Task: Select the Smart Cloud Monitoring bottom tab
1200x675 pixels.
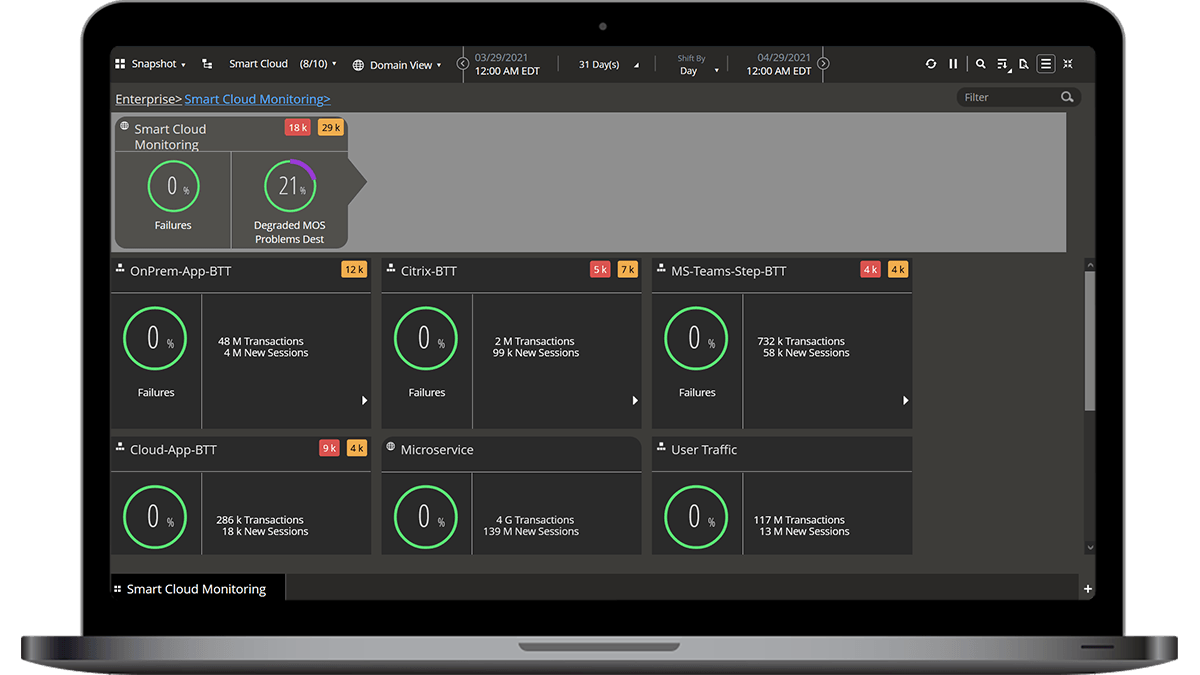Action: coord(196,589)
